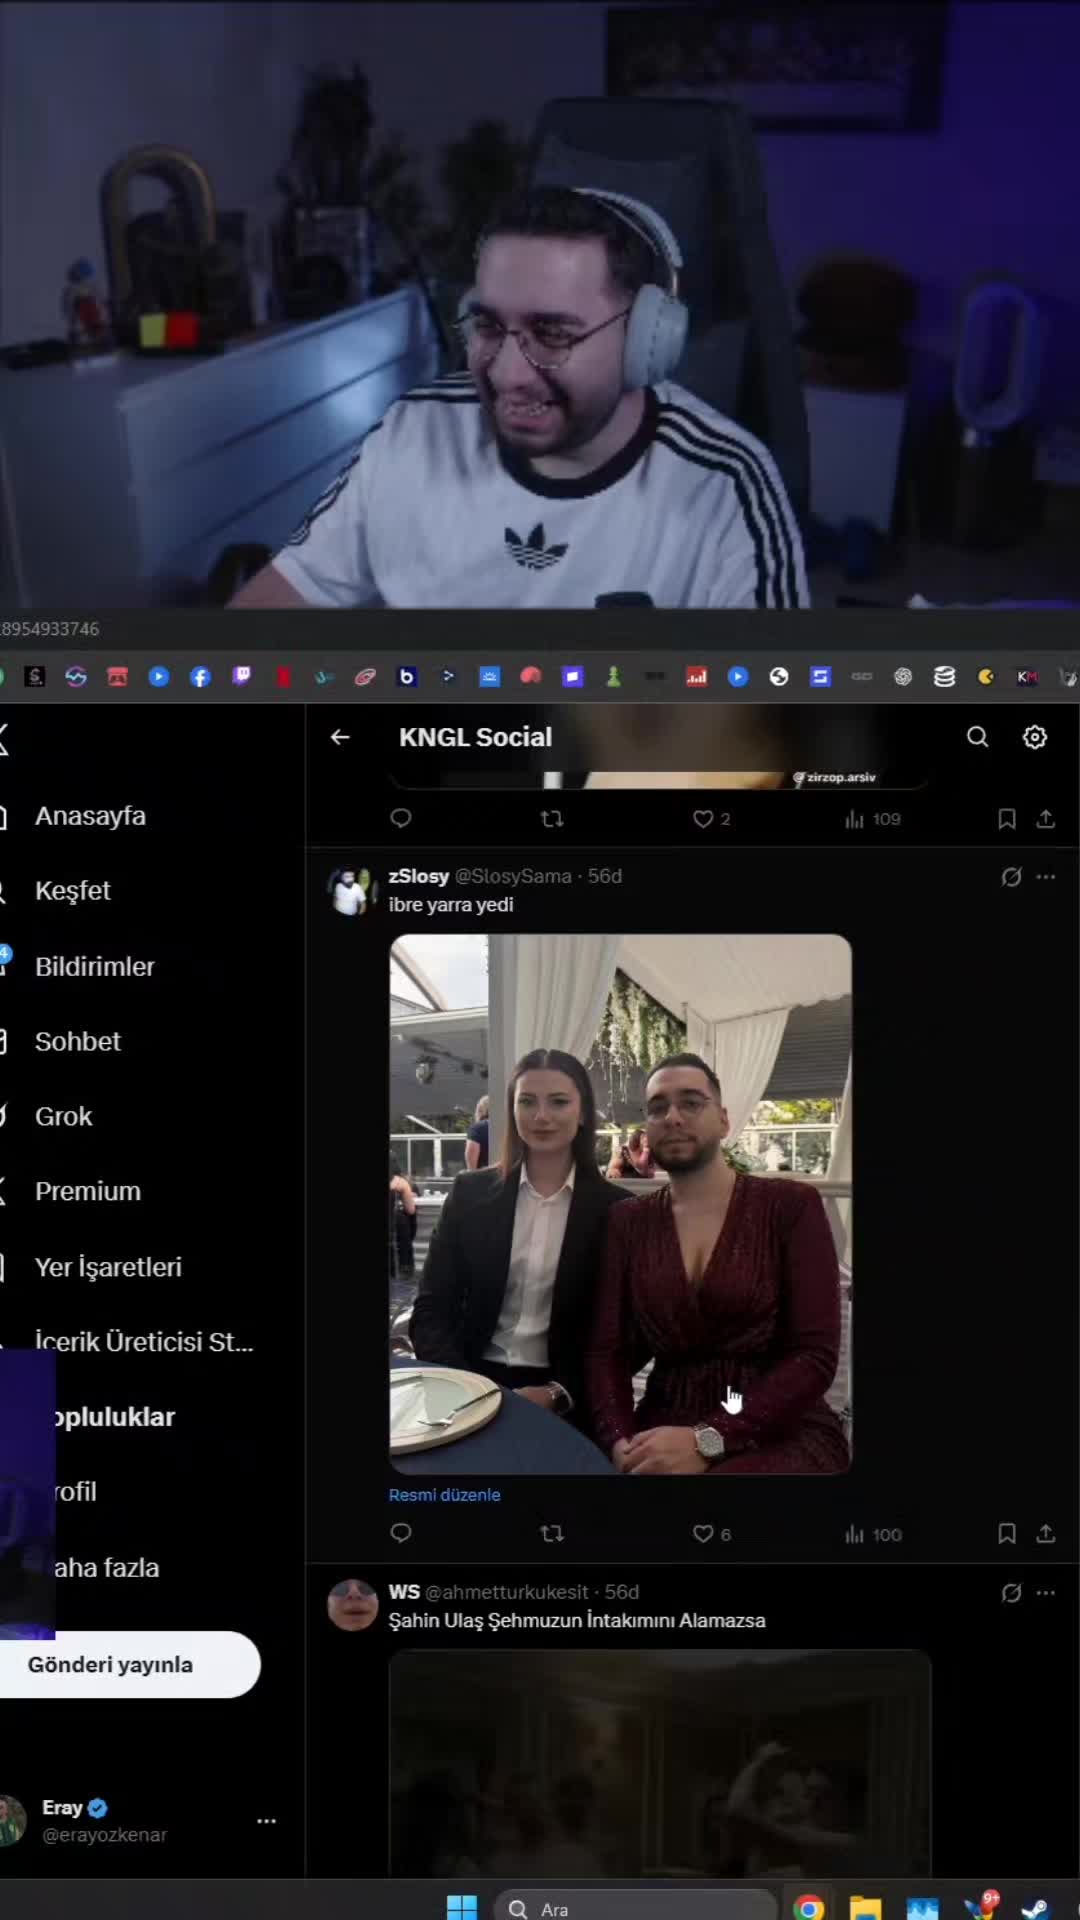Like zSlosy's post with 6 likes
The width and height of the screenshot is (1080, 1920).
712,1534
